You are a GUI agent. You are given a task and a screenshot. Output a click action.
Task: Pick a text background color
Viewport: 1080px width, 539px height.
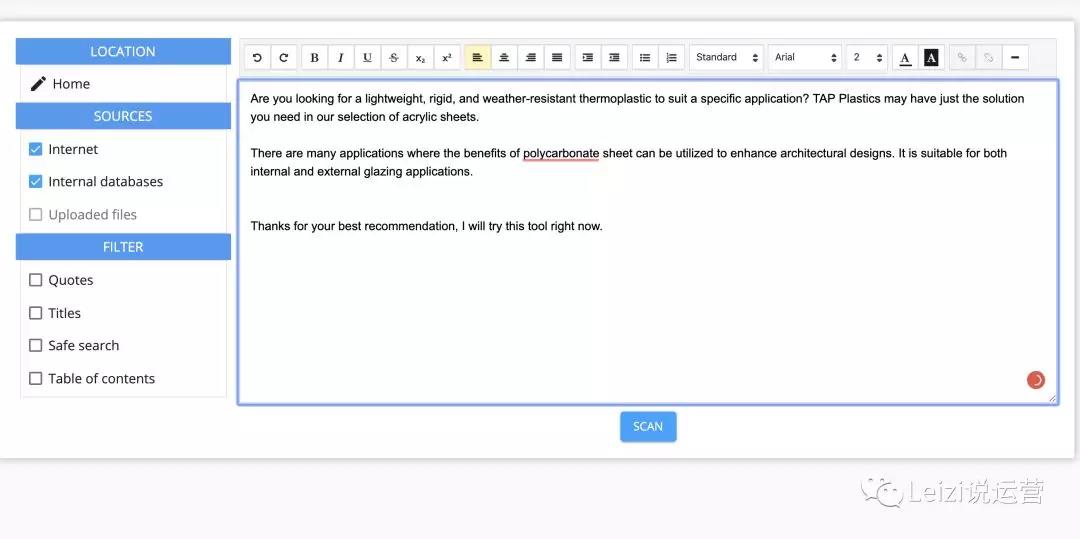931,58
